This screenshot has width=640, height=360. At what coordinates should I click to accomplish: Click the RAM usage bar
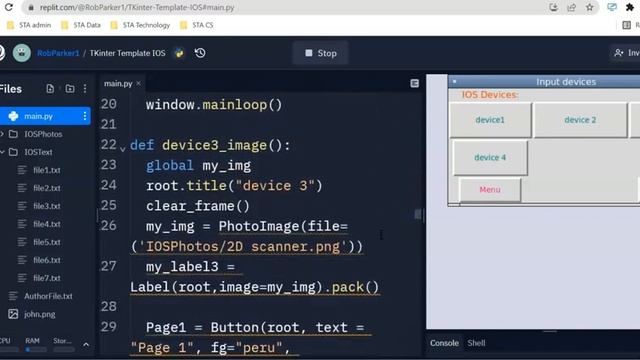(x=35, y=349)
